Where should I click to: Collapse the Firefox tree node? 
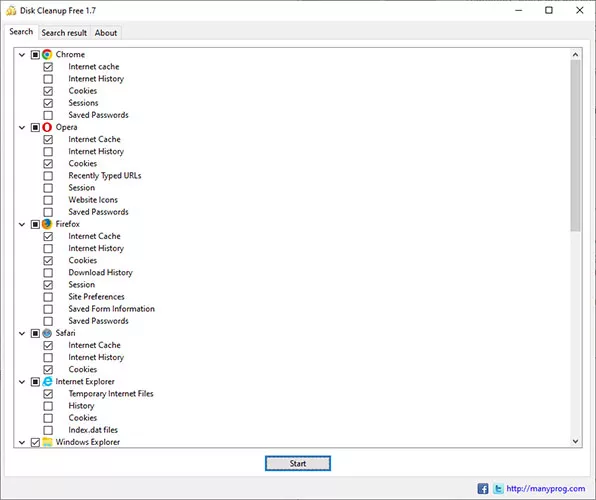(22, 224)
